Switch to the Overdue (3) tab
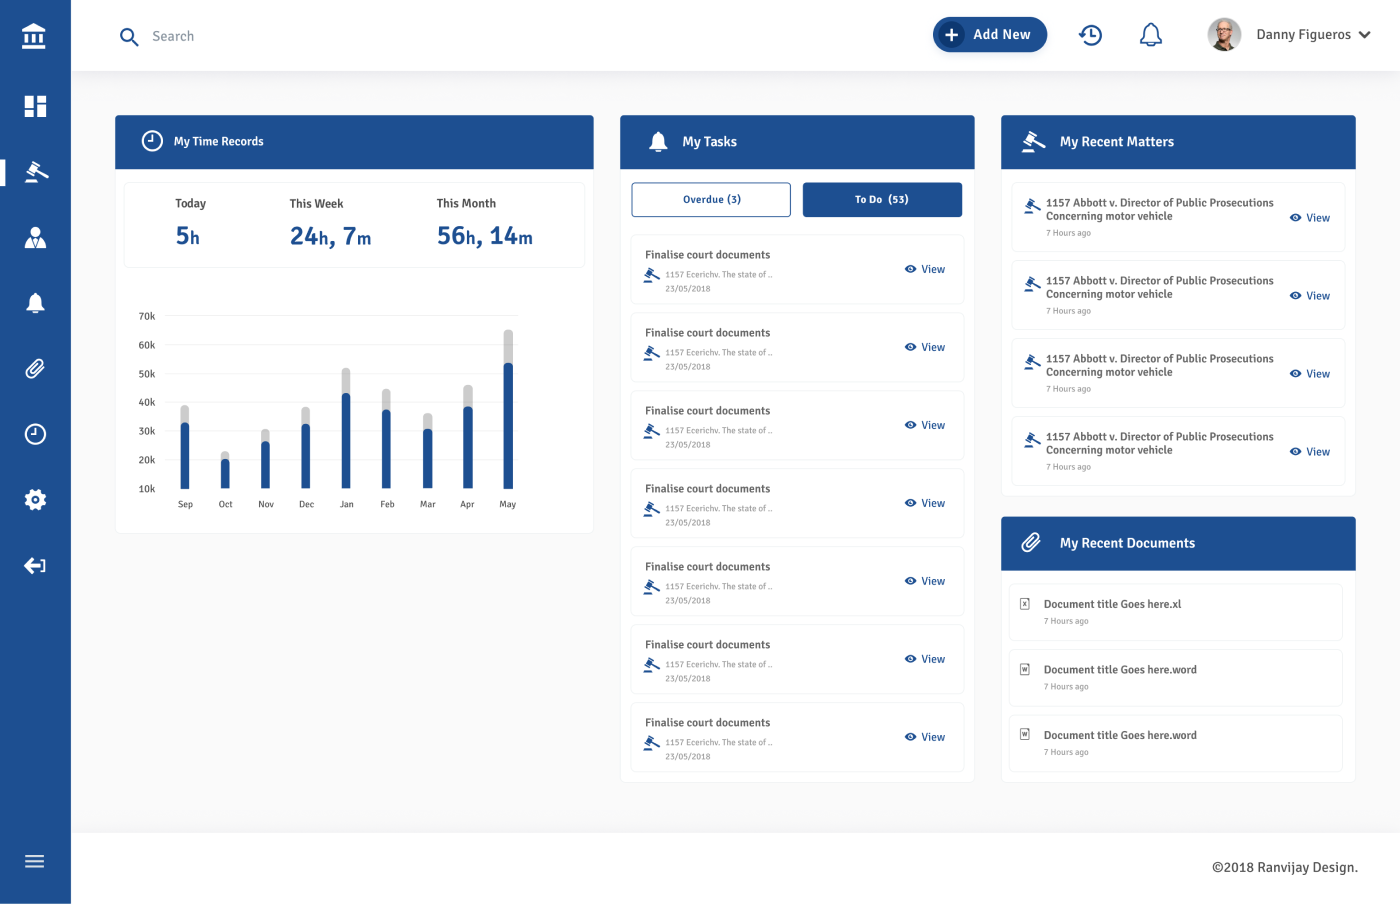The image size is (1400, 904). click(711, 200)
